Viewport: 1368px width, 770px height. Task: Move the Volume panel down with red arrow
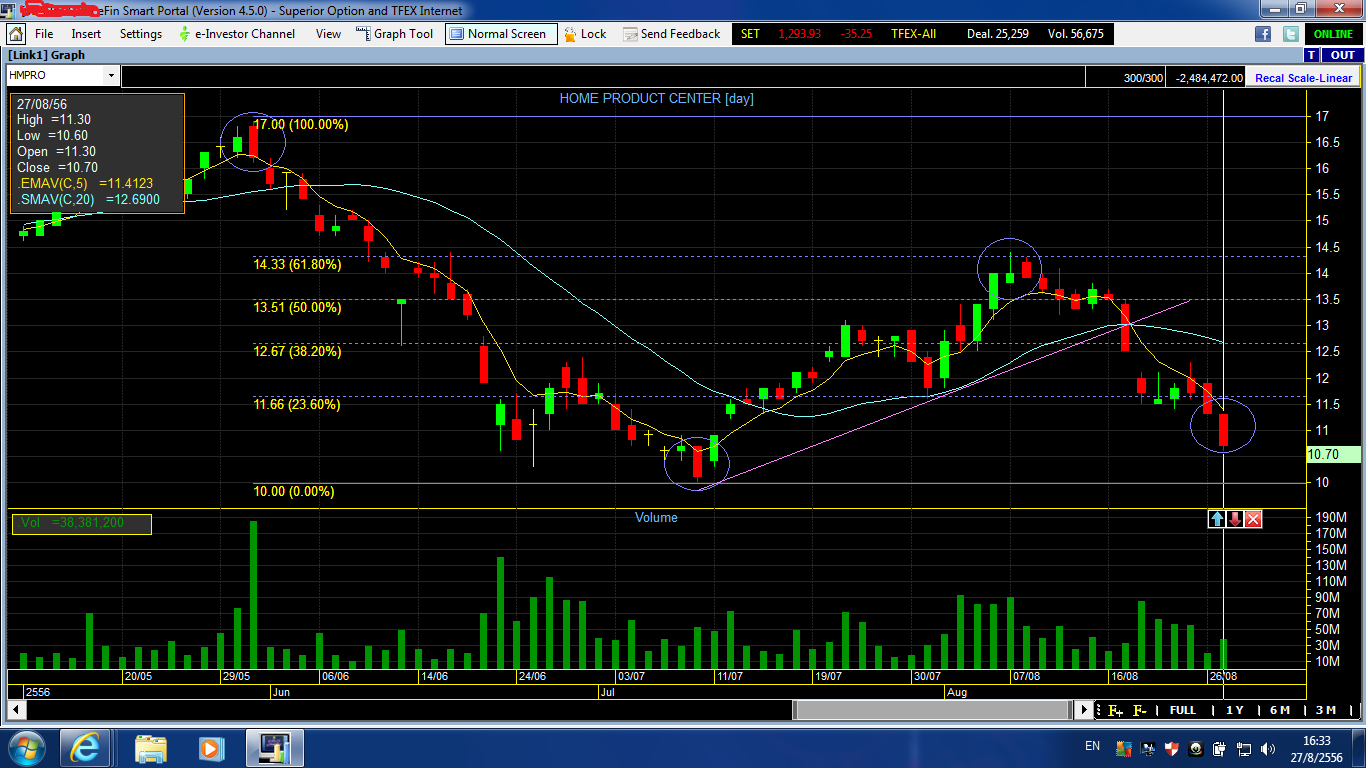pyautogui.click(x=1235, y=519)
